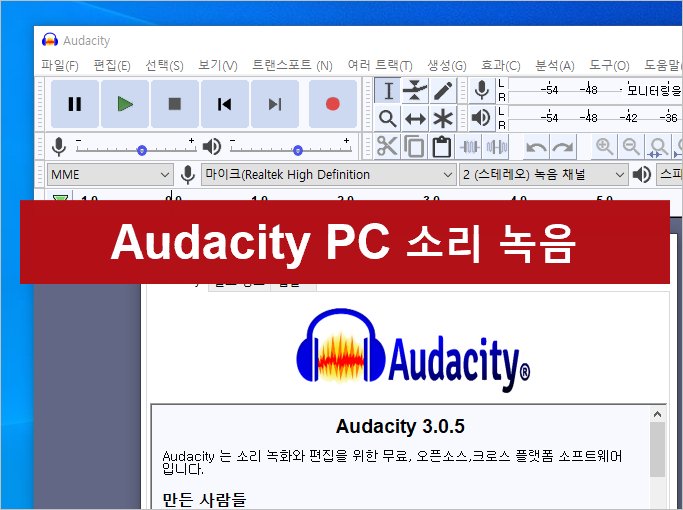The height and width of the screenshot is (510, 683).
Task: Expand the 마이크(Realtek High Definition) device dropdown
Action: click(328, 175)
